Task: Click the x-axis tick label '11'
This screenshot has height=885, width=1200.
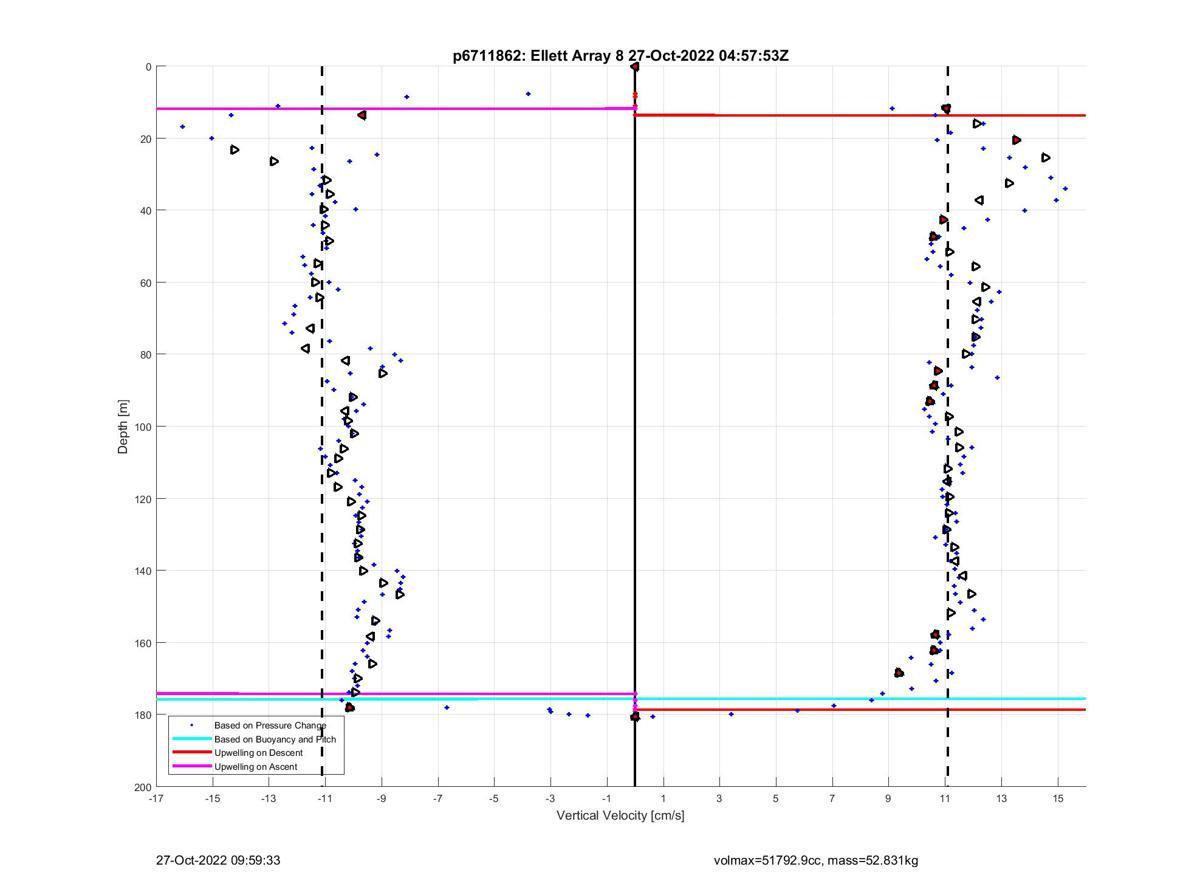Action: [x=944, y=798]
